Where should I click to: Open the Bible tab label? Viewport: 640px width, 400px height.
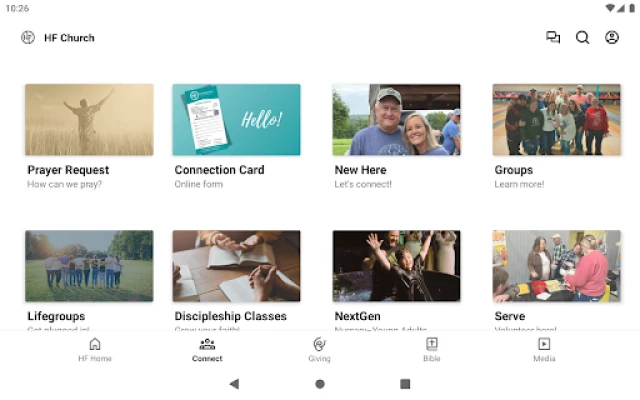tap(432, 358)
